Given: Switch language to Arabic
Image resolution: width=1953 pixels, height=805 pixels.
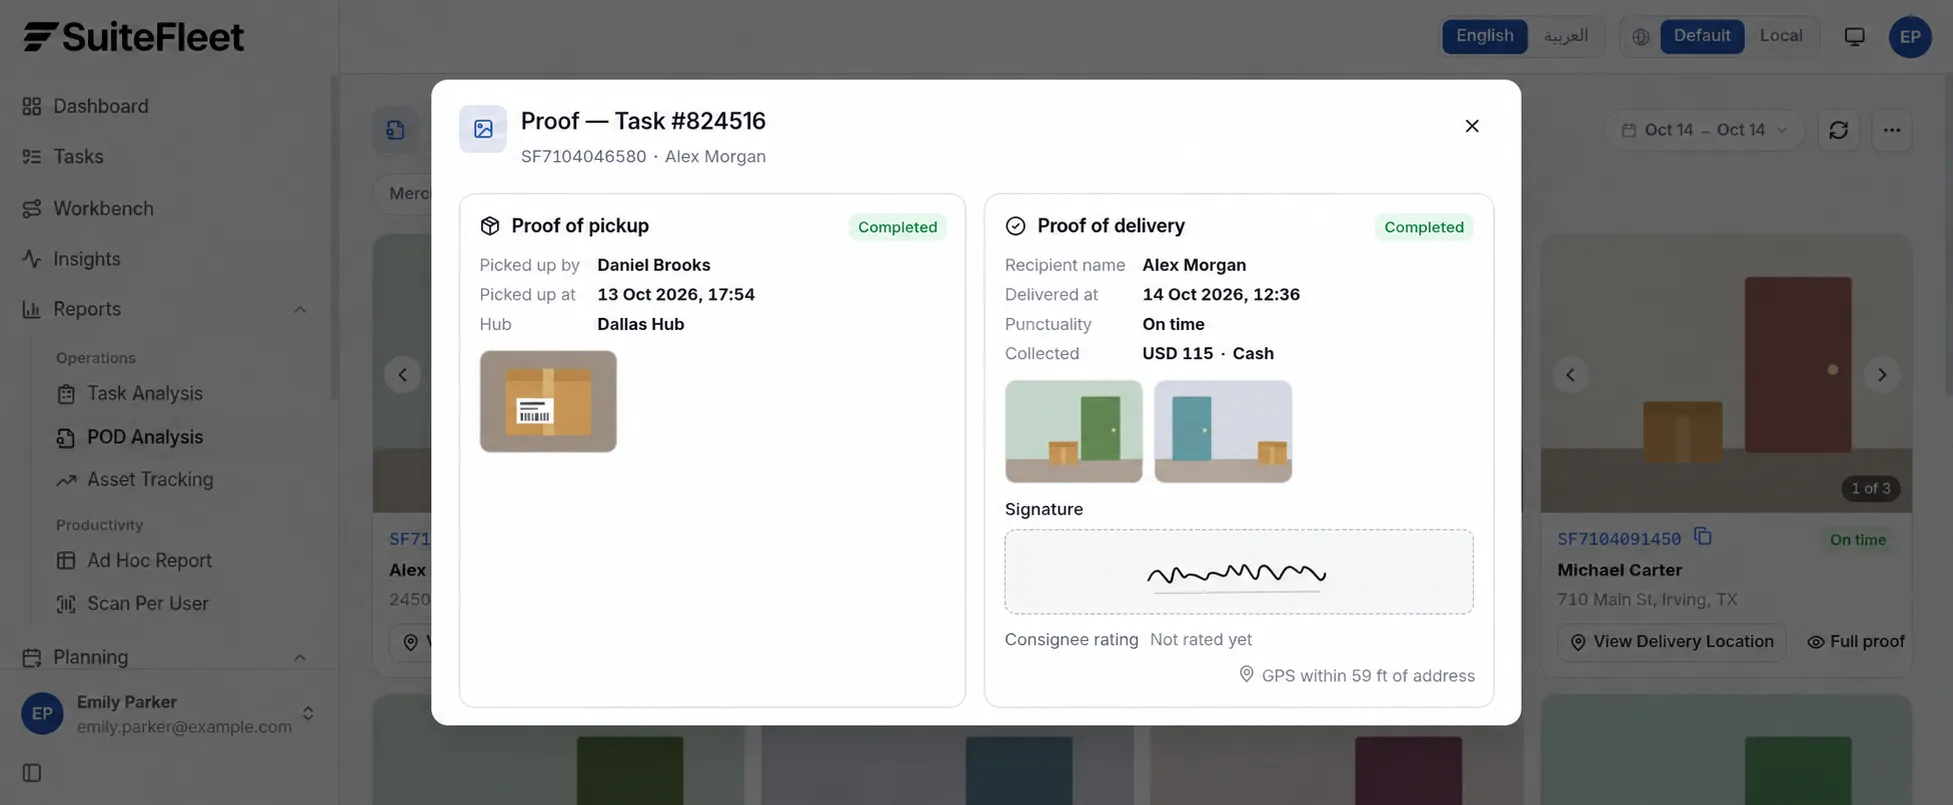Looking at the screenshot, I should (x=1566, y=36).
